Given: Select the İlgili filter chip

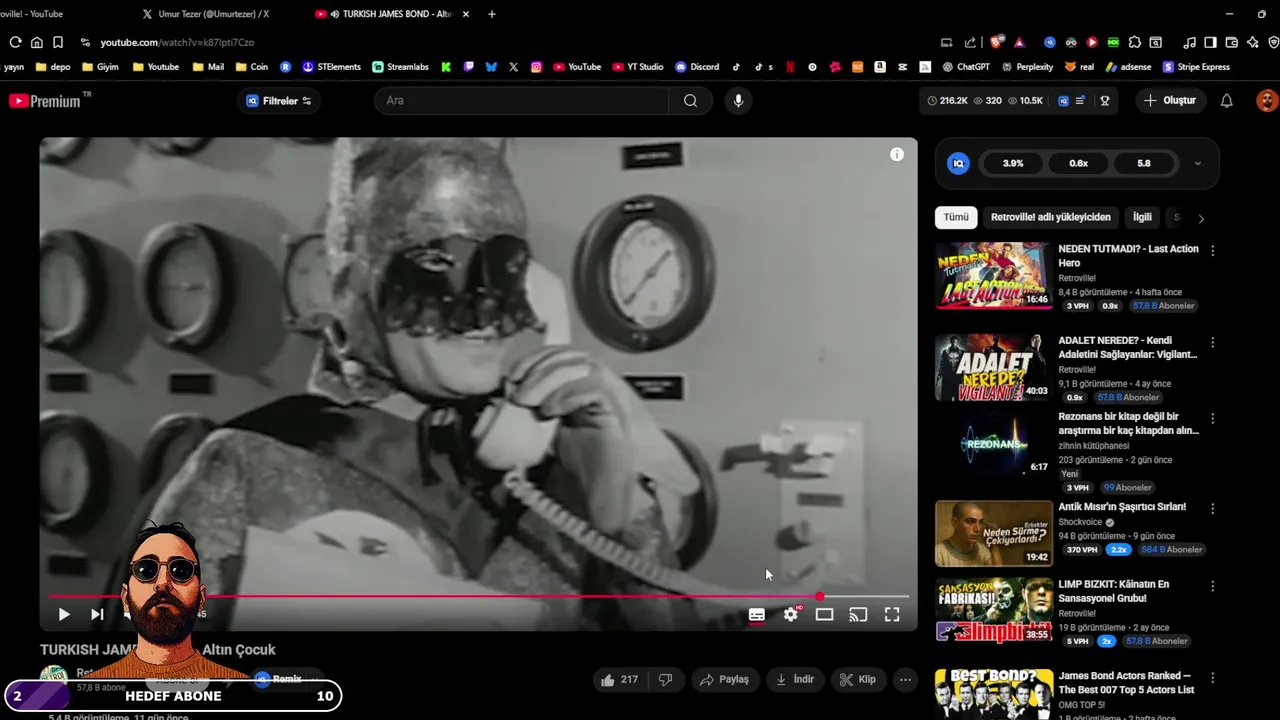Looking at the screenshot, I should pyautogui.click(x=1142, y=217).
